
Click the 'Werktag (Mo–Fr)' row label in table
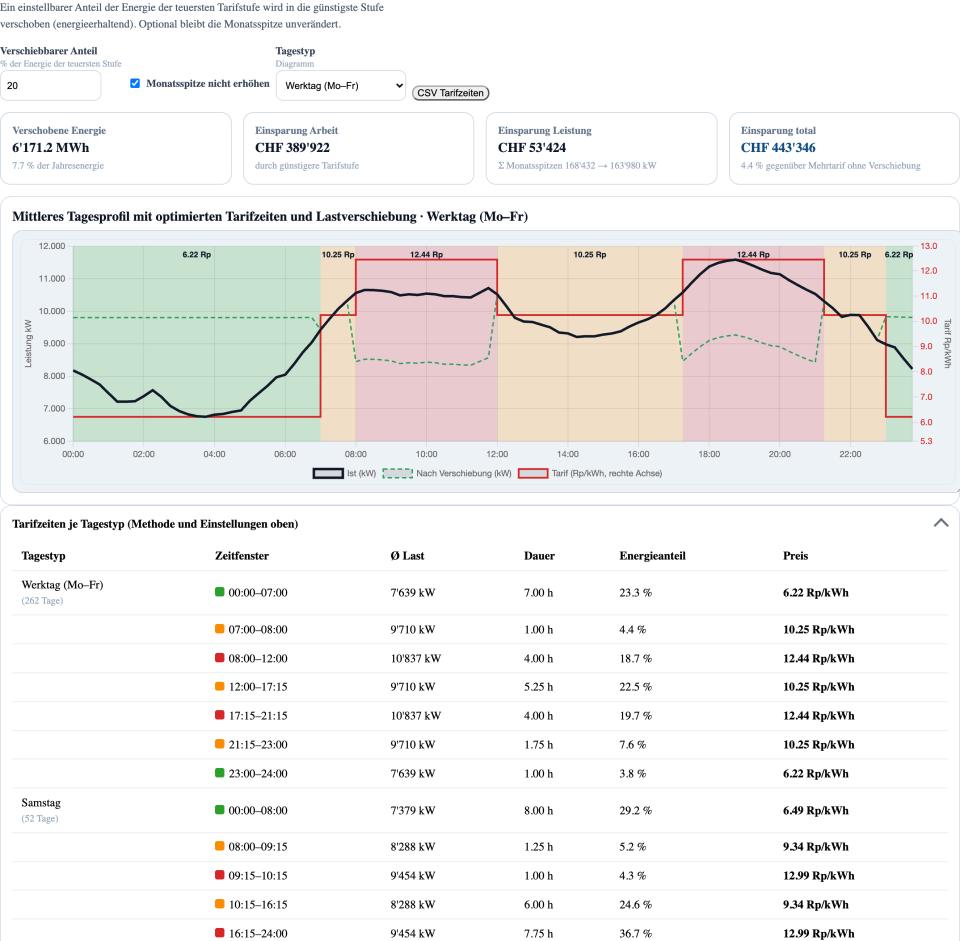coord(62,585)
